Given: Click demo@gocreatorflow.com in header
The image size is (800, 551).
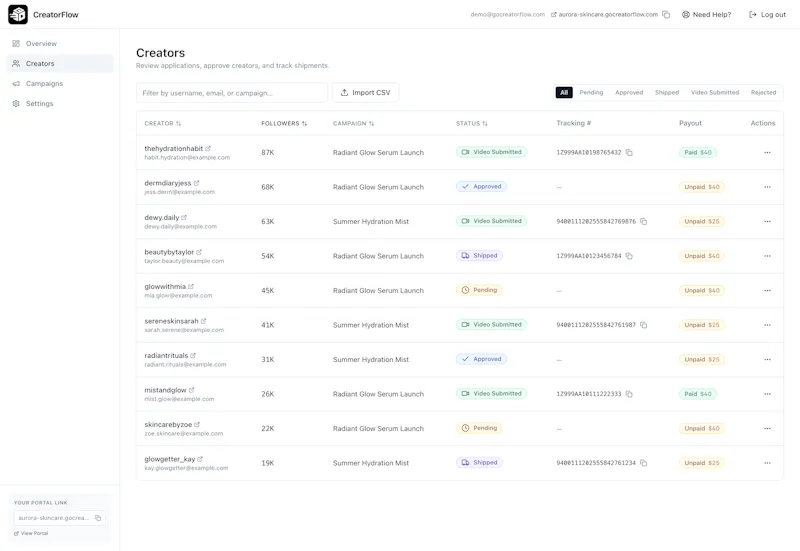Looking at the screenshot, I should [x=508, y=14].
